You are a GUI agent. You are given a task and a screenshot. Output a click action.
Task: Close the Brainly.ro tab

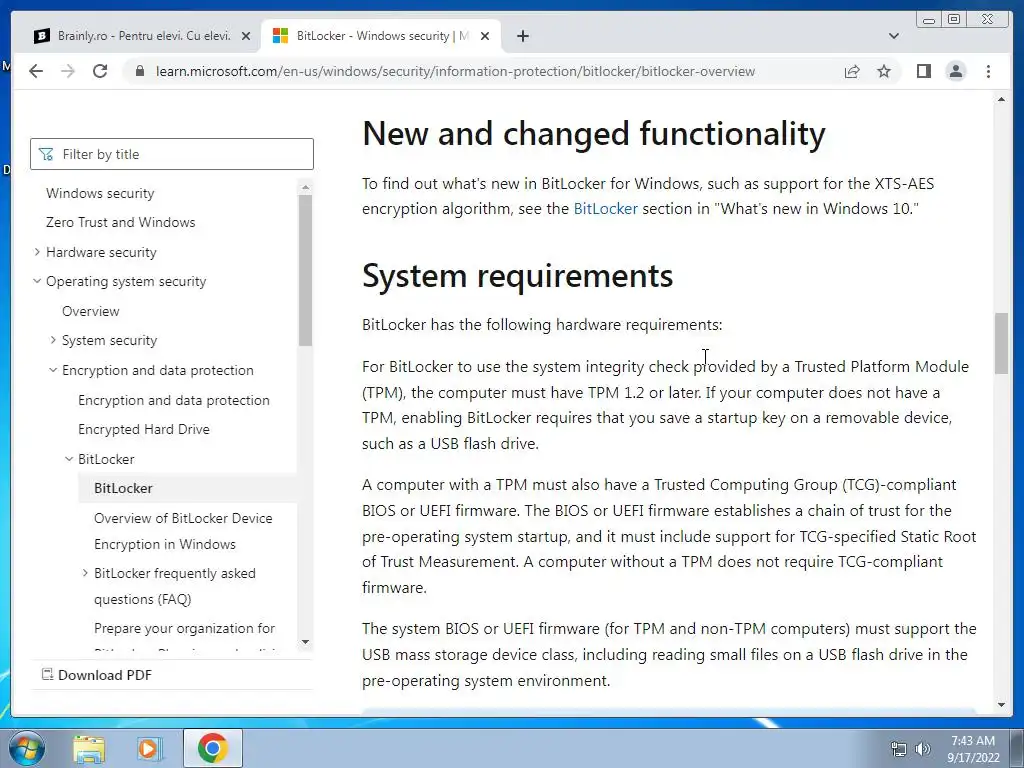tap(246, 36)
